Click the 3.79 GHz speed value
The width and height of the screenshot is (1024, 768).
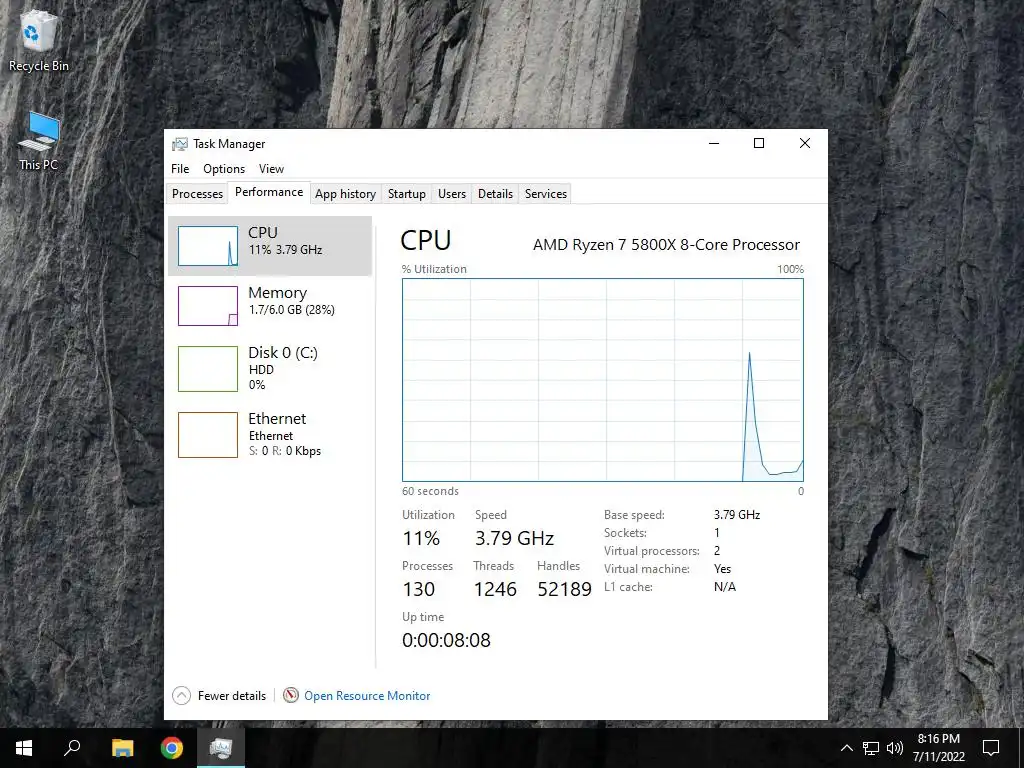pos(515,538)
